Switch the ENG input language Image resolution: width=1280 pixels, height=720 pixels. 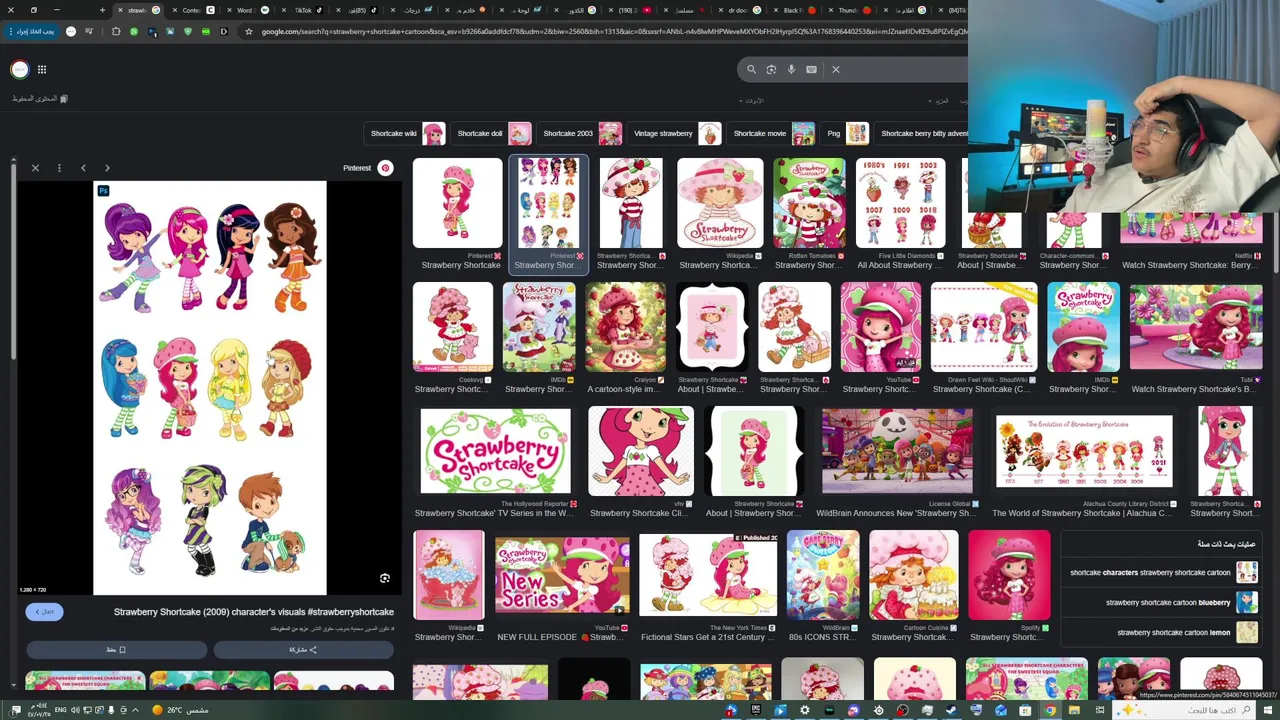[61, 710]
